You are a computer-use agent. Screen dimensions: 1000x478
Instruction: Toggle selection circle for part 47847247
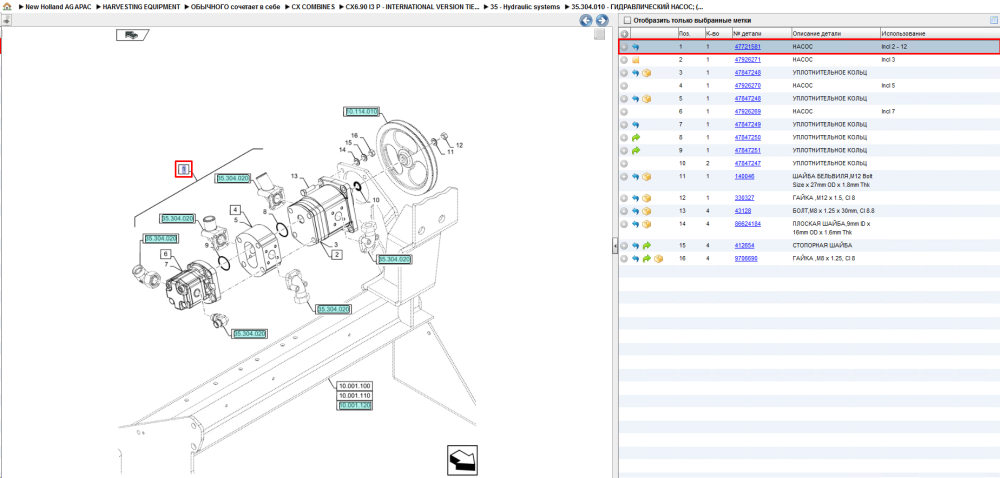click(624, 163)
